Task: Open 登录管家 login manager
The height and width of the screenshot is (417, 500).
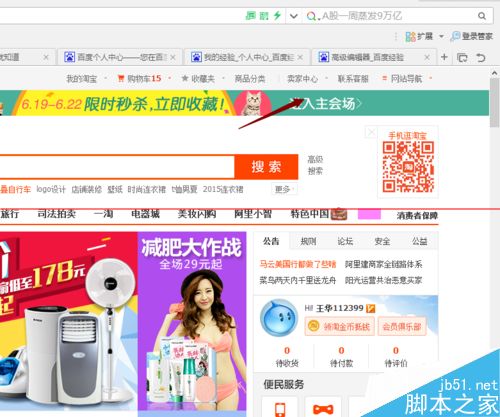Action: click(x=471, y=36)
